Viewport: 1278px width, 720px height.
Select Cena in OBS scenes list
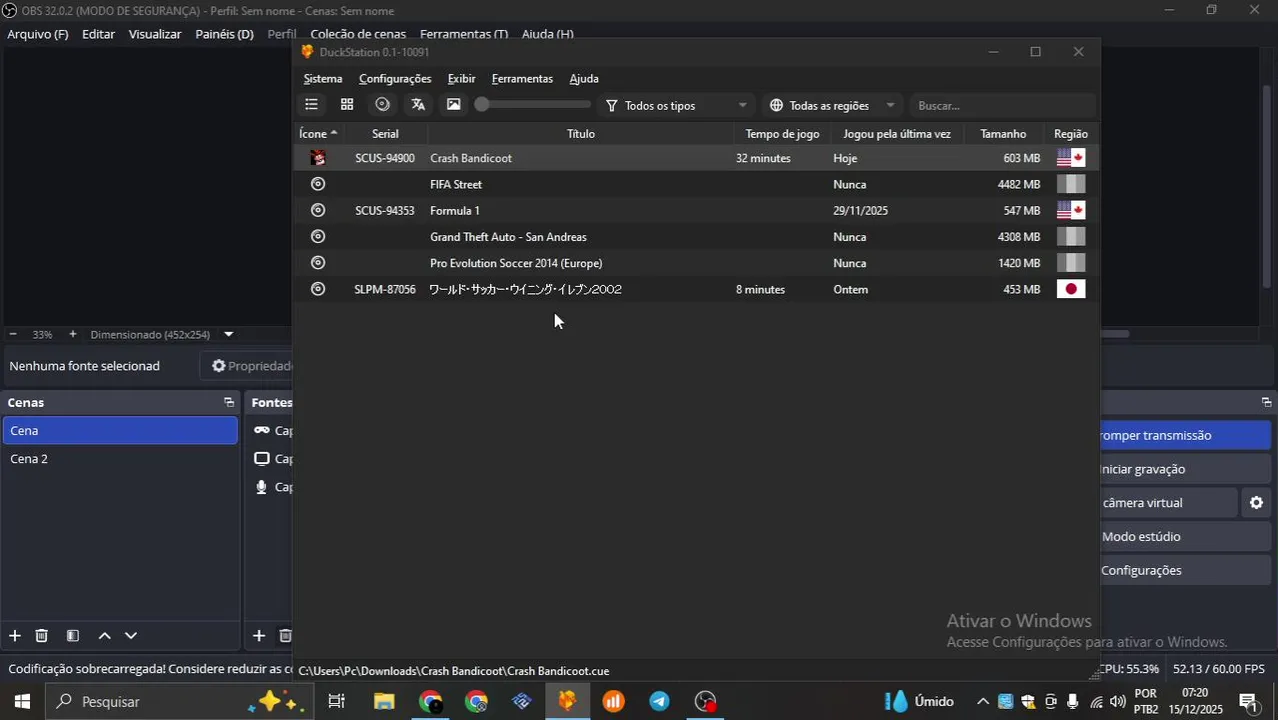[x=120, y=431]
